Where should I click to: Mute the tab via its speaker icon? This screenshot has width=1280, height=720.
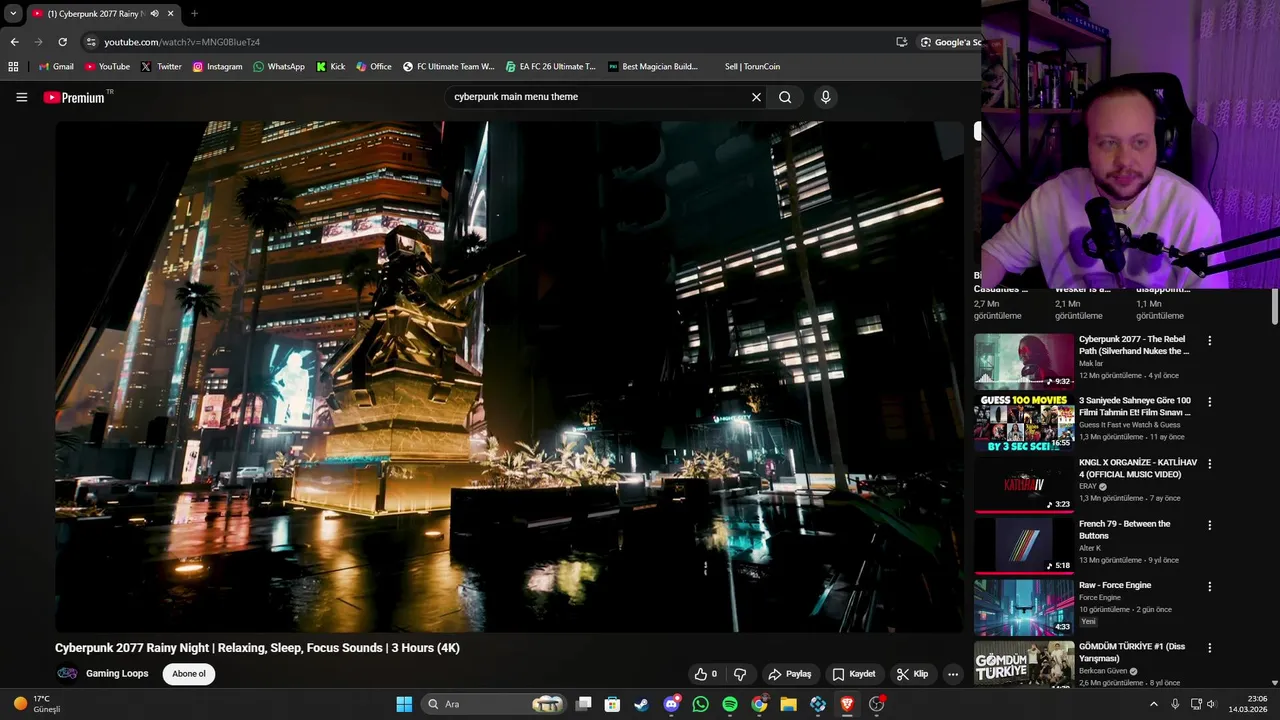pyautogui.click(x=155, y=13)
